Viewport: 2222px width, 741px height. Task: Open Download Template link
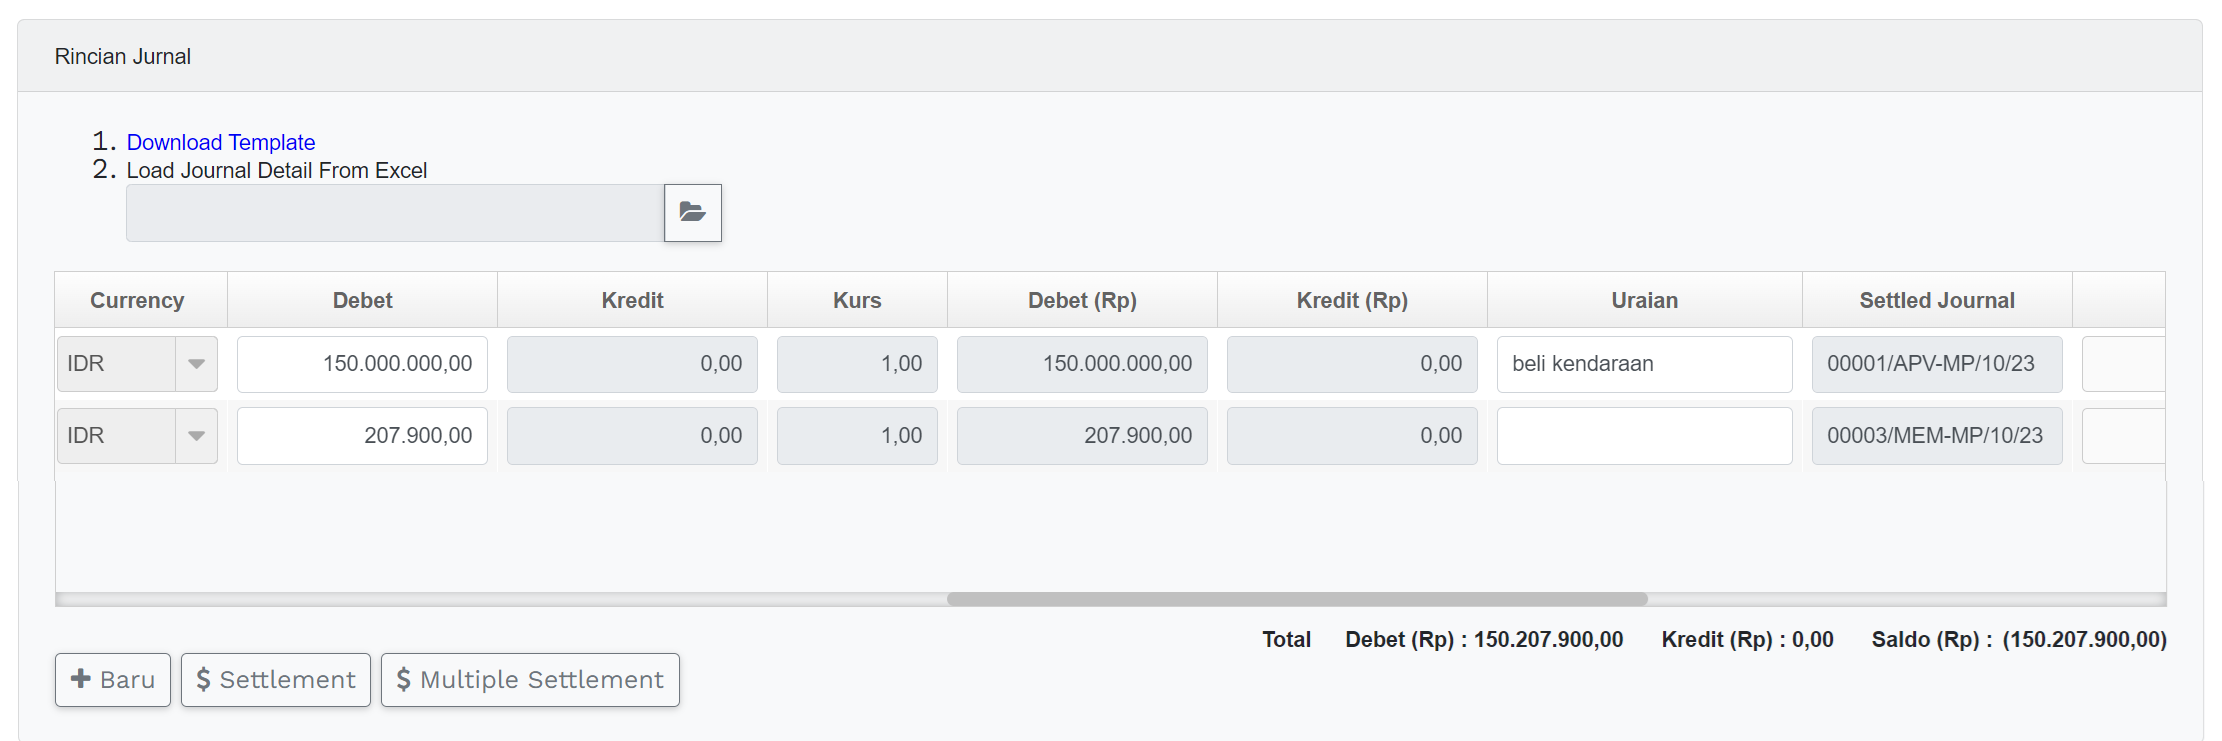(x=220, y=143)
